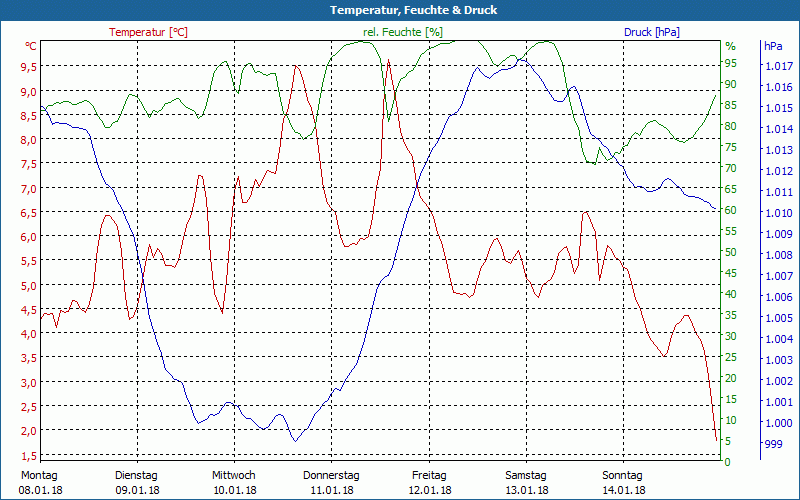The width and height of the screenshot is (800, 500).
Task: Click the 50 humidity axis value
Action: (x=731, y=252)
